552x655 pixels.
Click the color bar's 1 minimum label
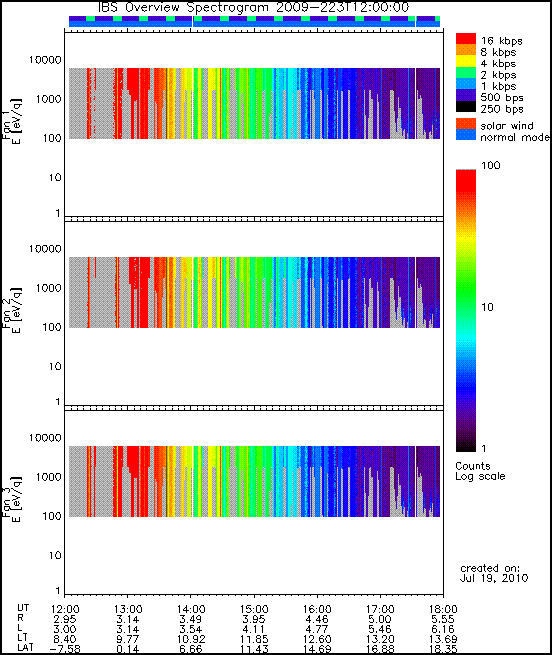point(484,449)
